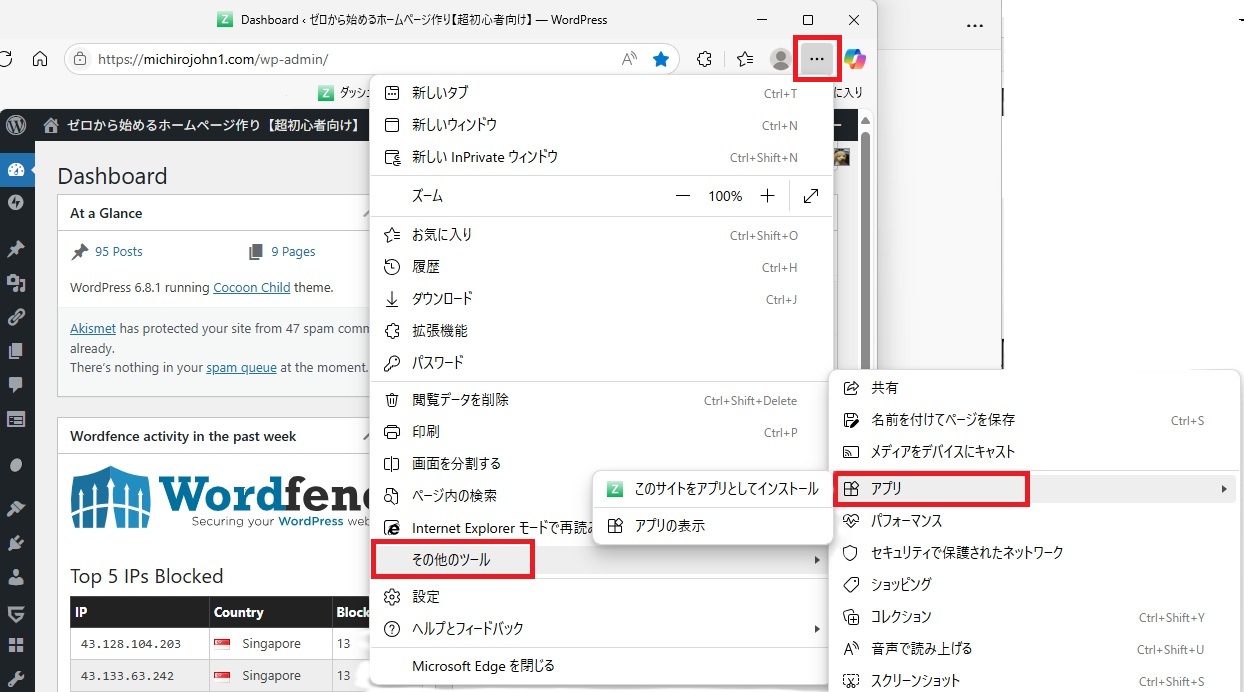Open ショッピング in tools submenu
Screen dimensions: 1244x692
coord(1035,585)
